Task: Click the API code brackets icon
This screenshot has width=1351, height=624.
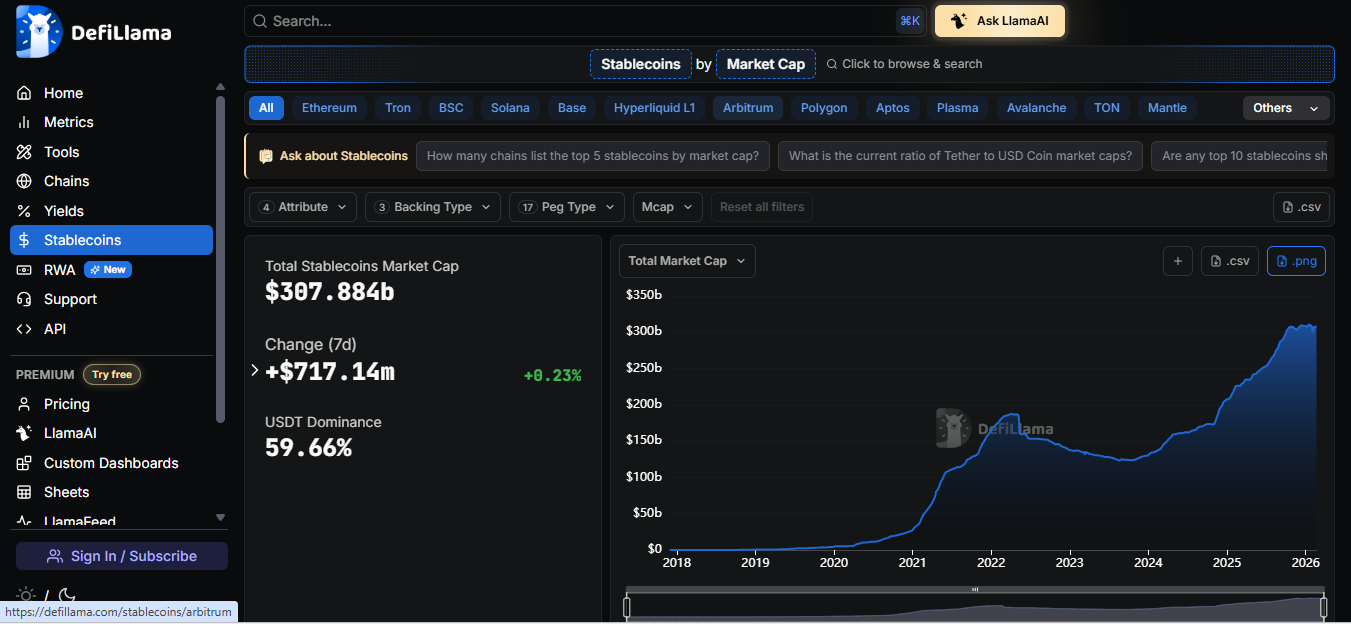Action: coord(25,329)
